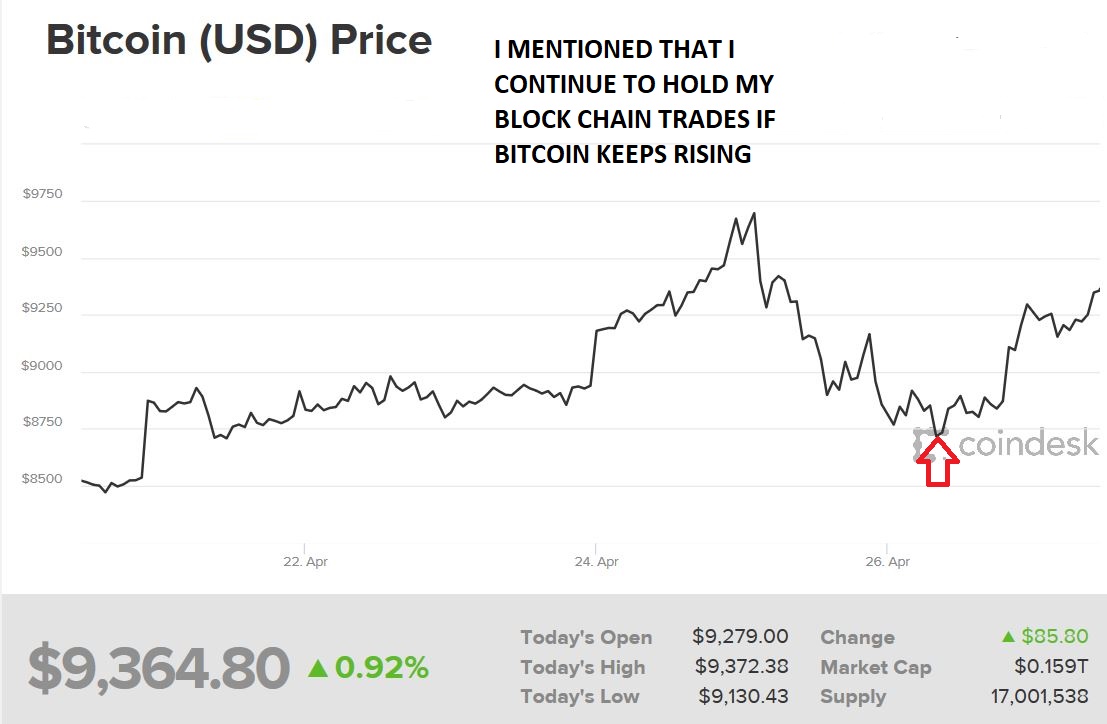Click the current price $9,364.80

click(158, 668)
